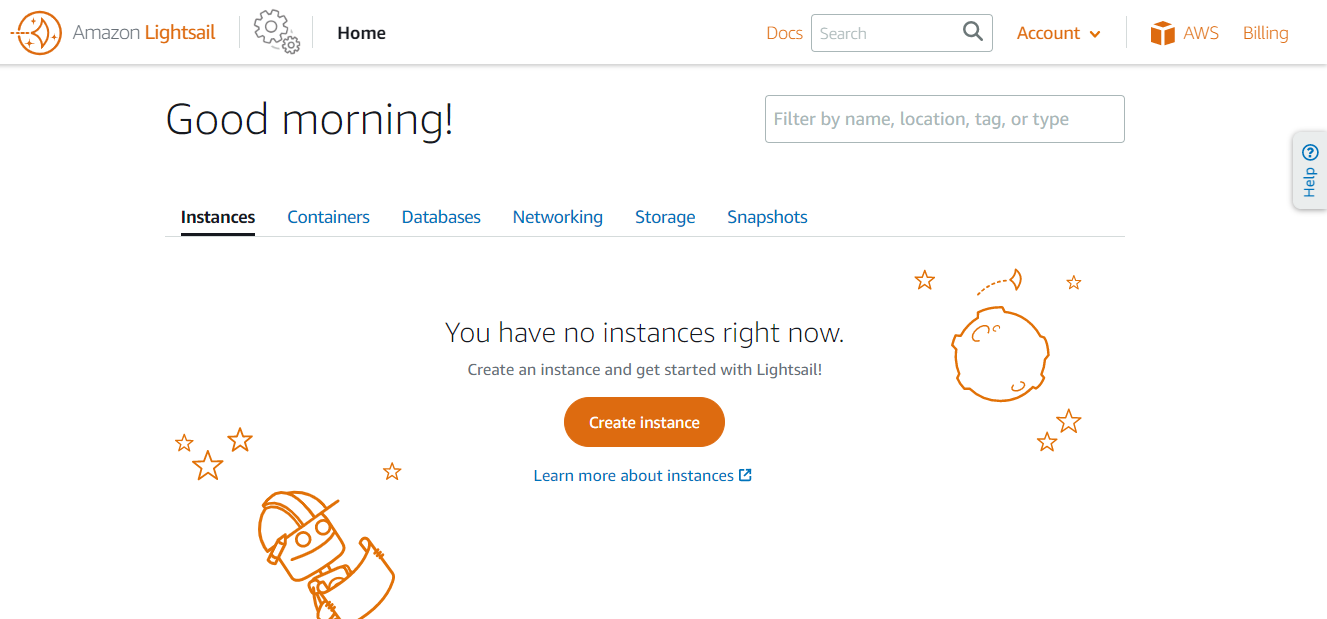Click the robot astronaut illustration
This screenshot has height=619, width=1327.
(325, 553)
